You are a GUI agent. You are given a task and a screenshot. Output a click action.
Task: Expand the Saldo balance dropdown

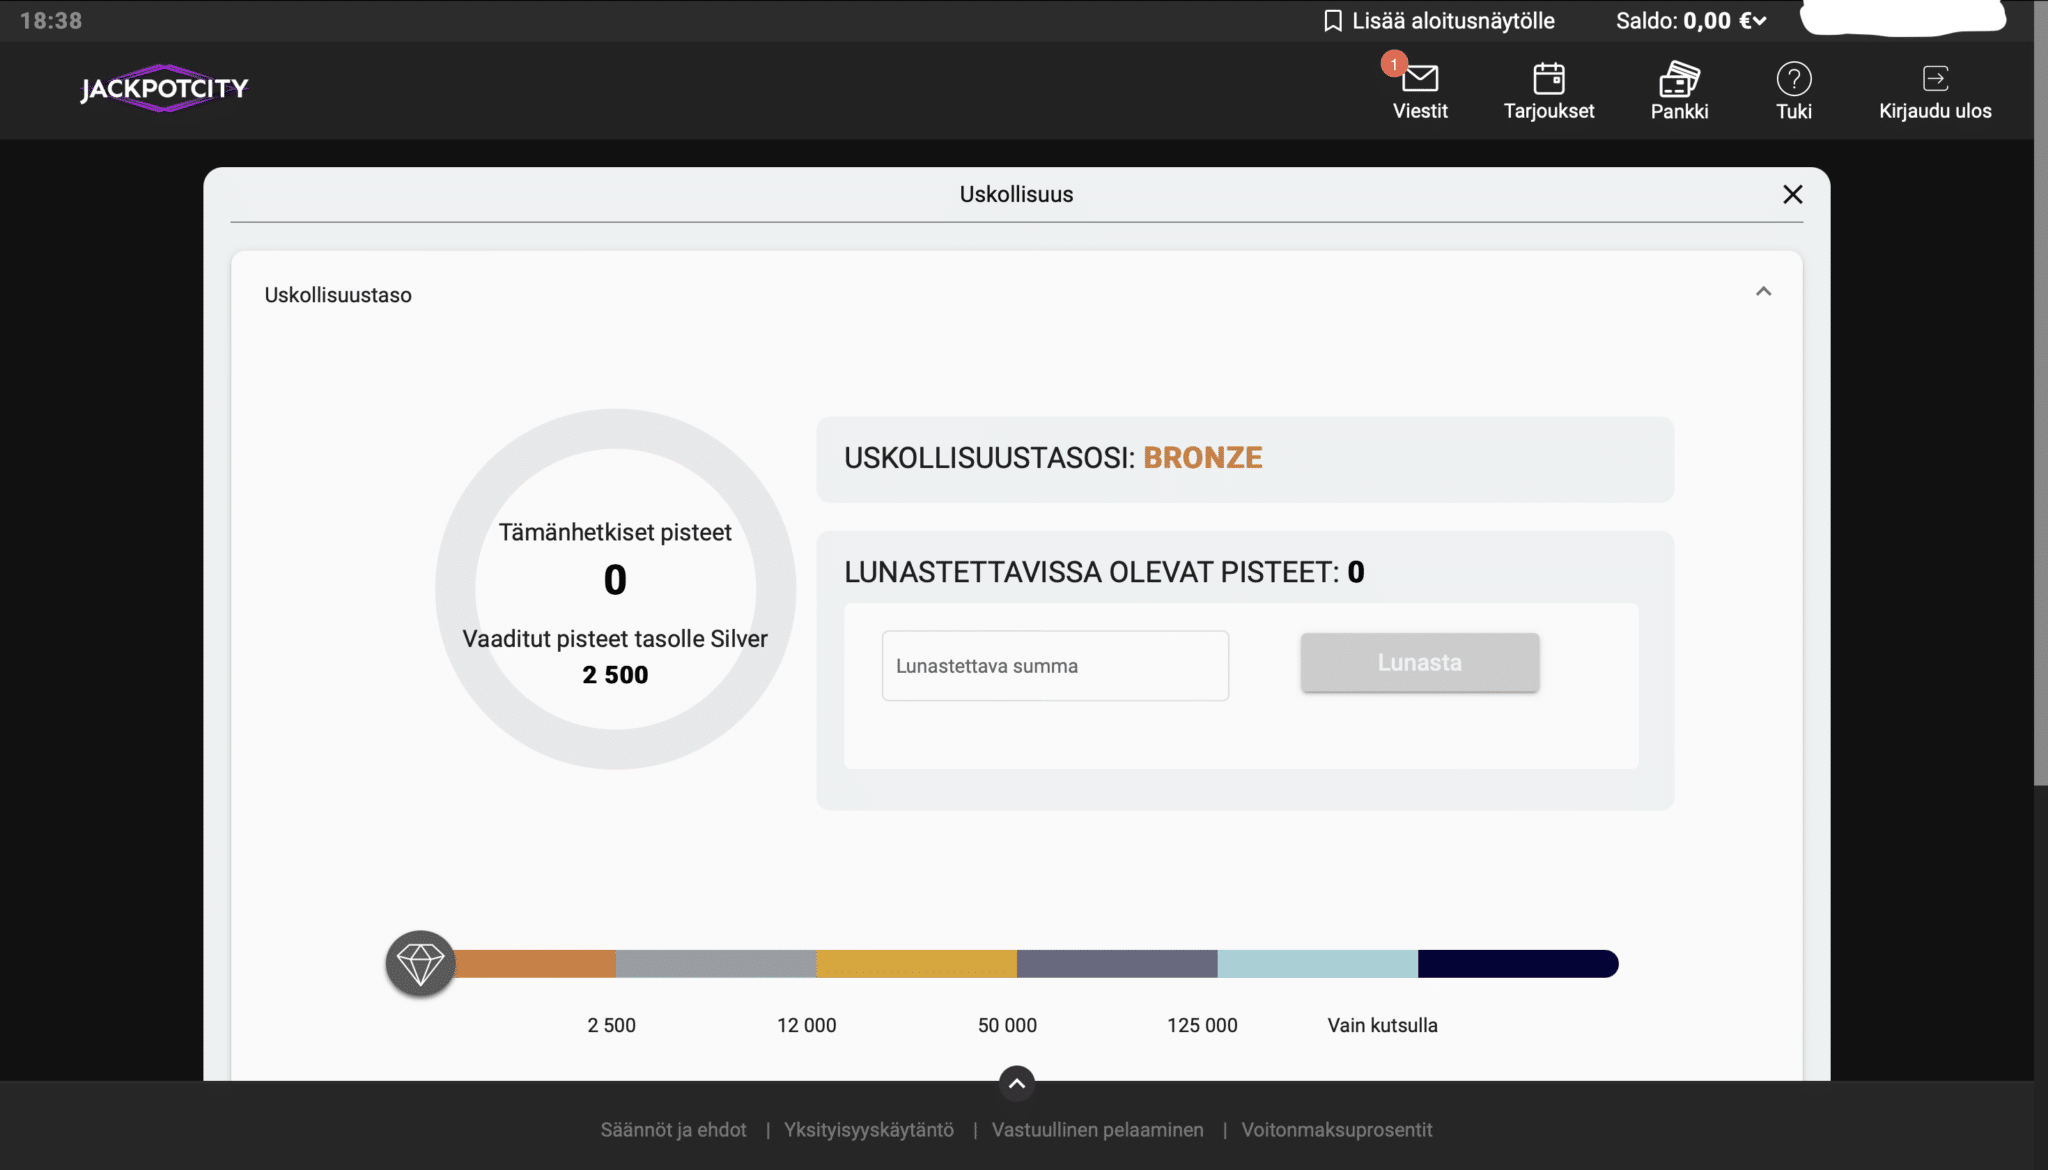coord(1759,21)
